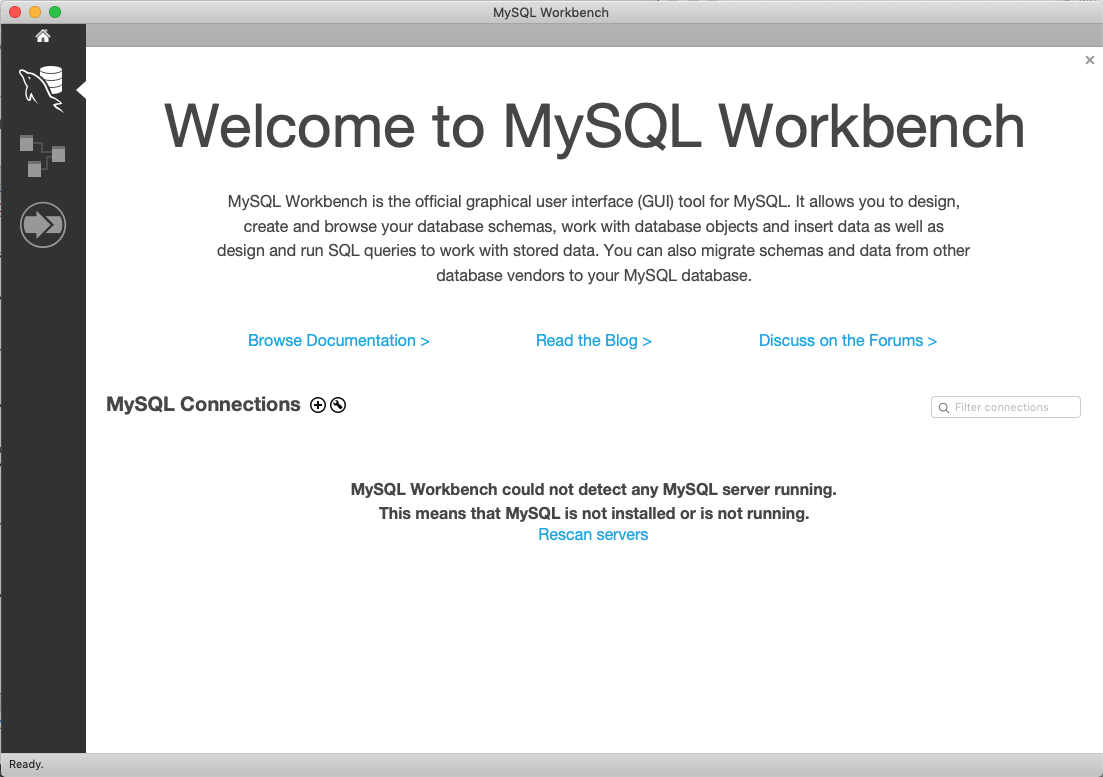Click Rescan servers link
Viewport: 1103px width, 777px height.
[x=593, y=534]
